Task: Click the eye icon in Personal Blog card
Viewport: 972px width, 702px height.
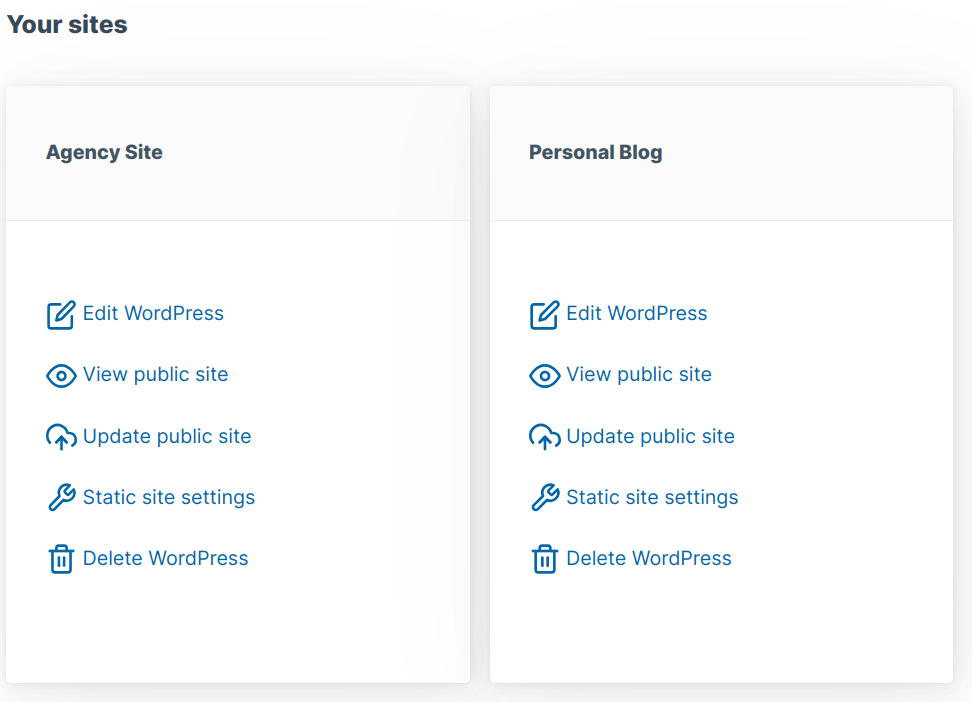Action: [x=544, y=376]
